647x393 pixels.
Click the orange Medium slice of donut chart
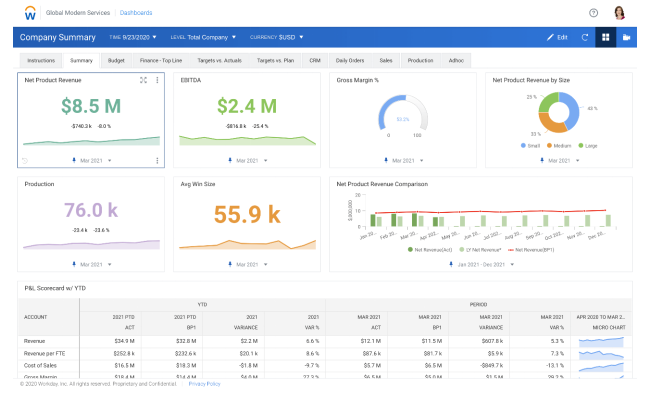click(x=551, y=125)
